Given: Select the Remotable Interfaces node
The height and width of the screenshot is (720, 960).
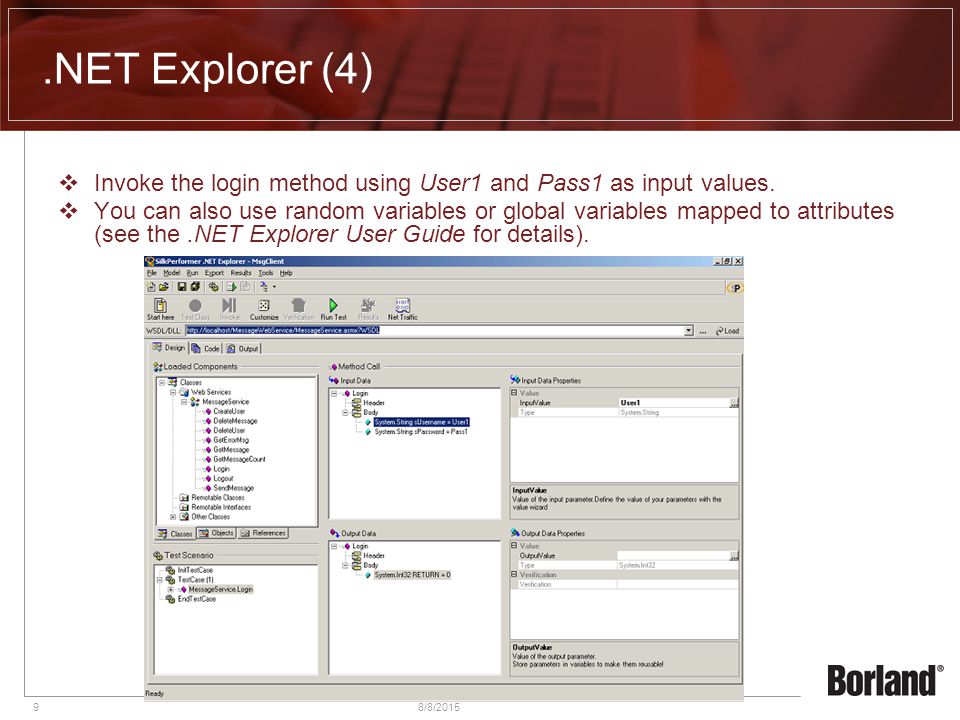Looking at the screenshot, I should click(x=221, y=508).
